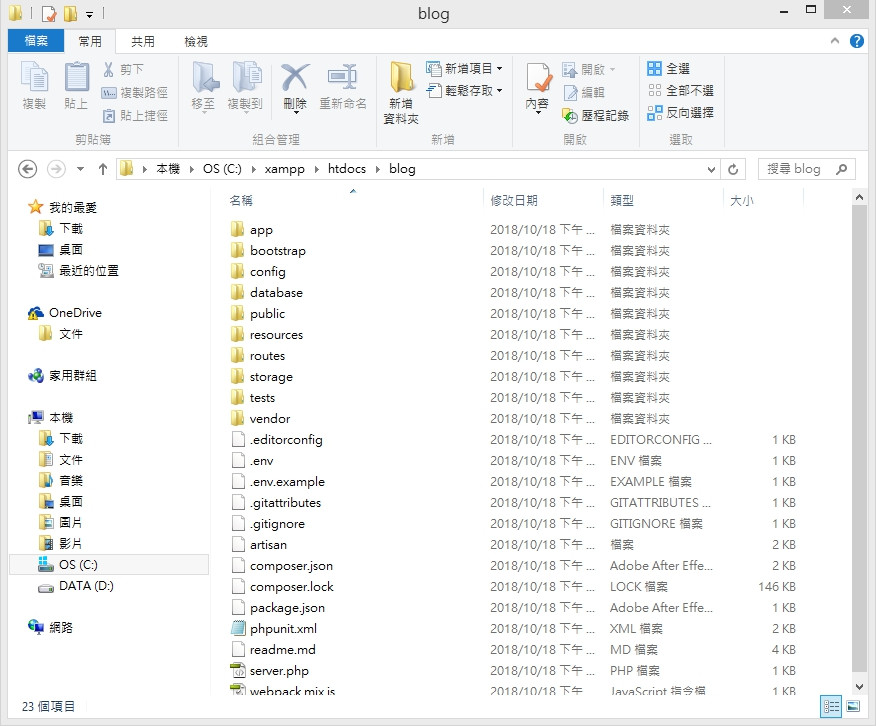The width and height of the screenshot is (876, 726).
Task: Select the phpunit.xml file
Action: click(283, 629)
